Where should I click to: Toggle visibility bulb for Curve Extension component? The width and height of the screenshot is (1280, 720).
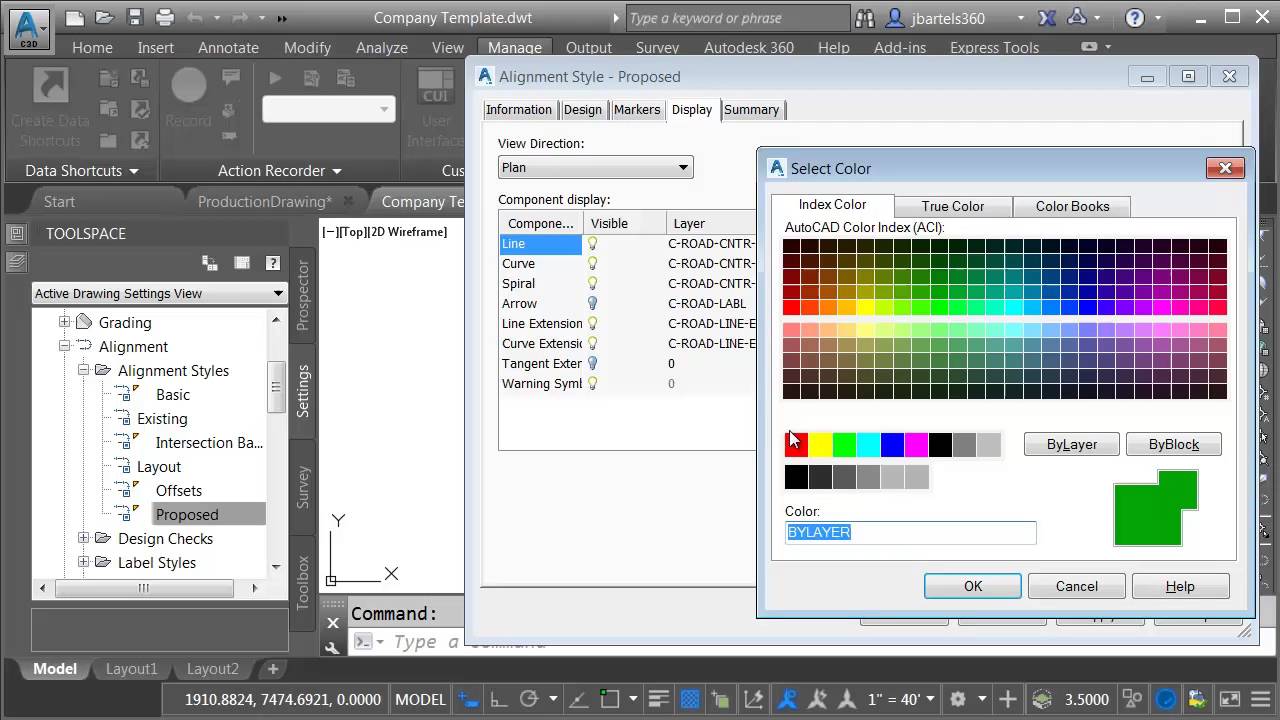(592, 343)
